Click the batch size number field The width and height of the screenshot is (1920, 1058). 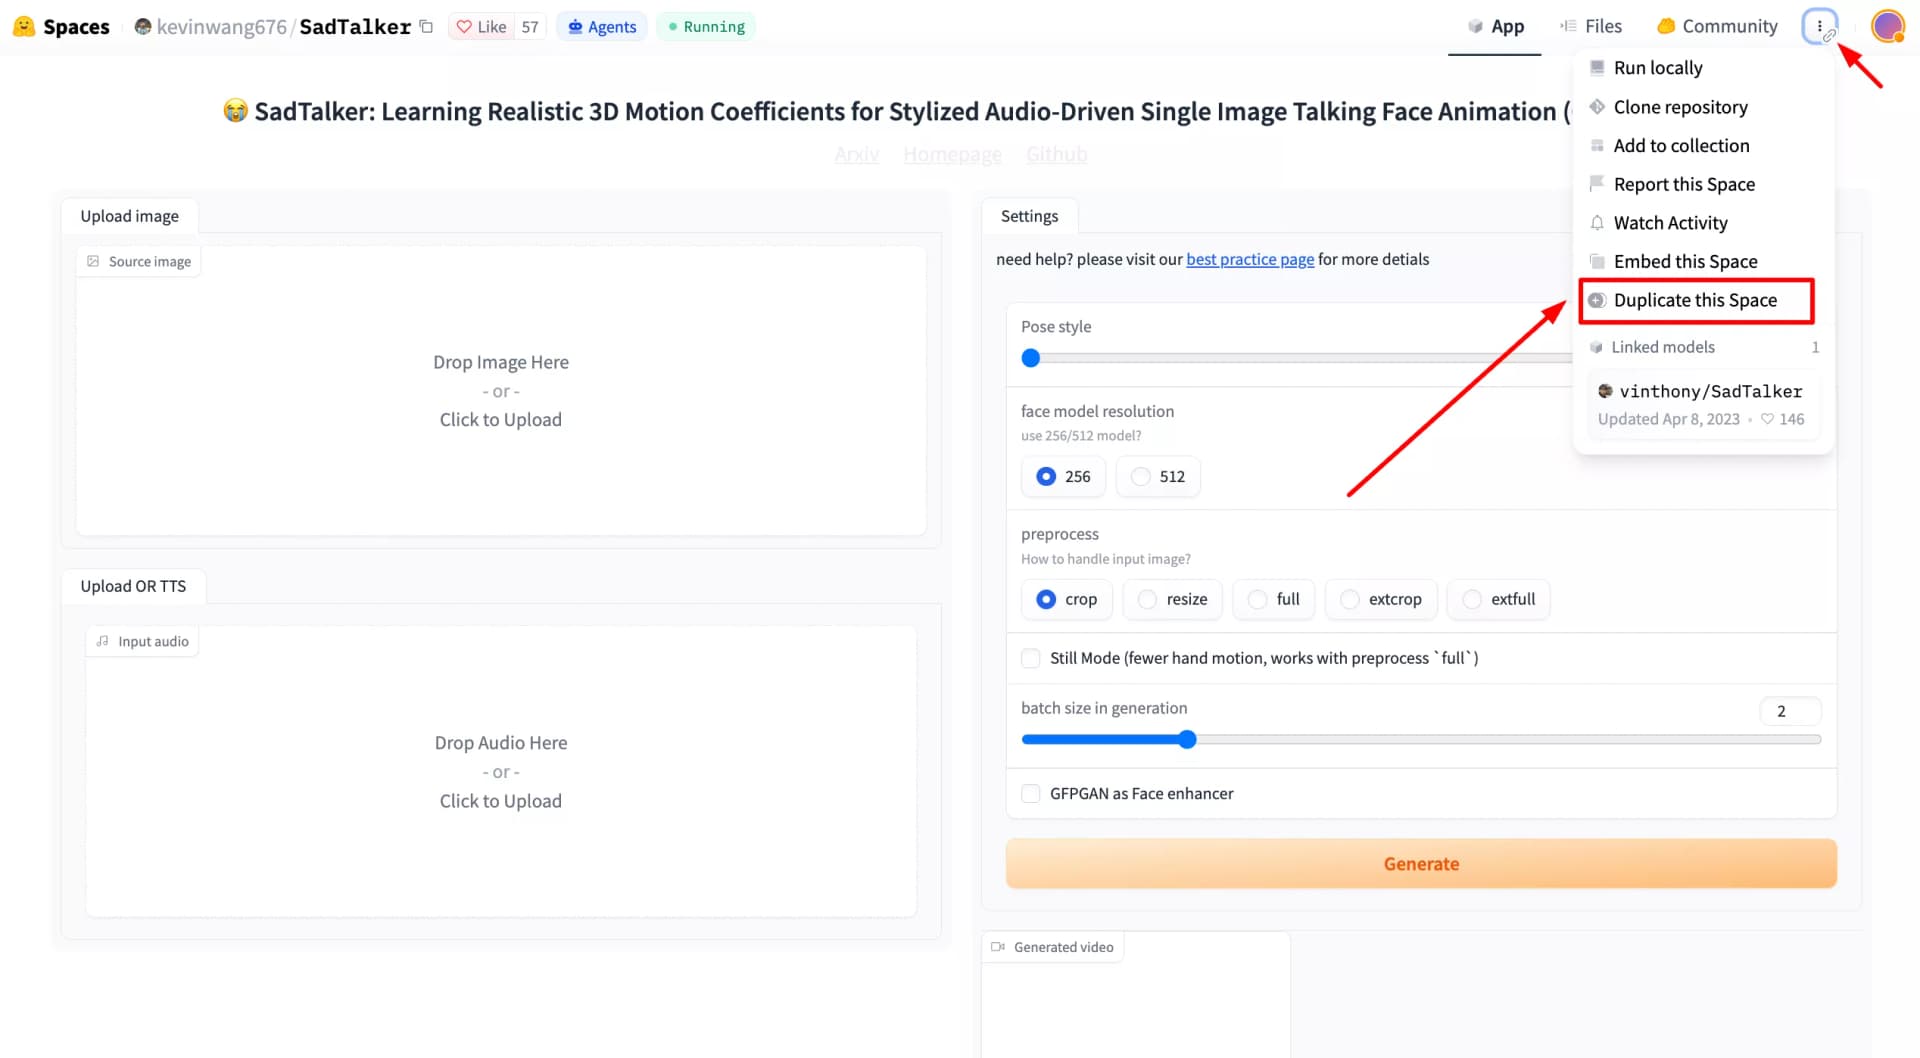(1790, 711)
